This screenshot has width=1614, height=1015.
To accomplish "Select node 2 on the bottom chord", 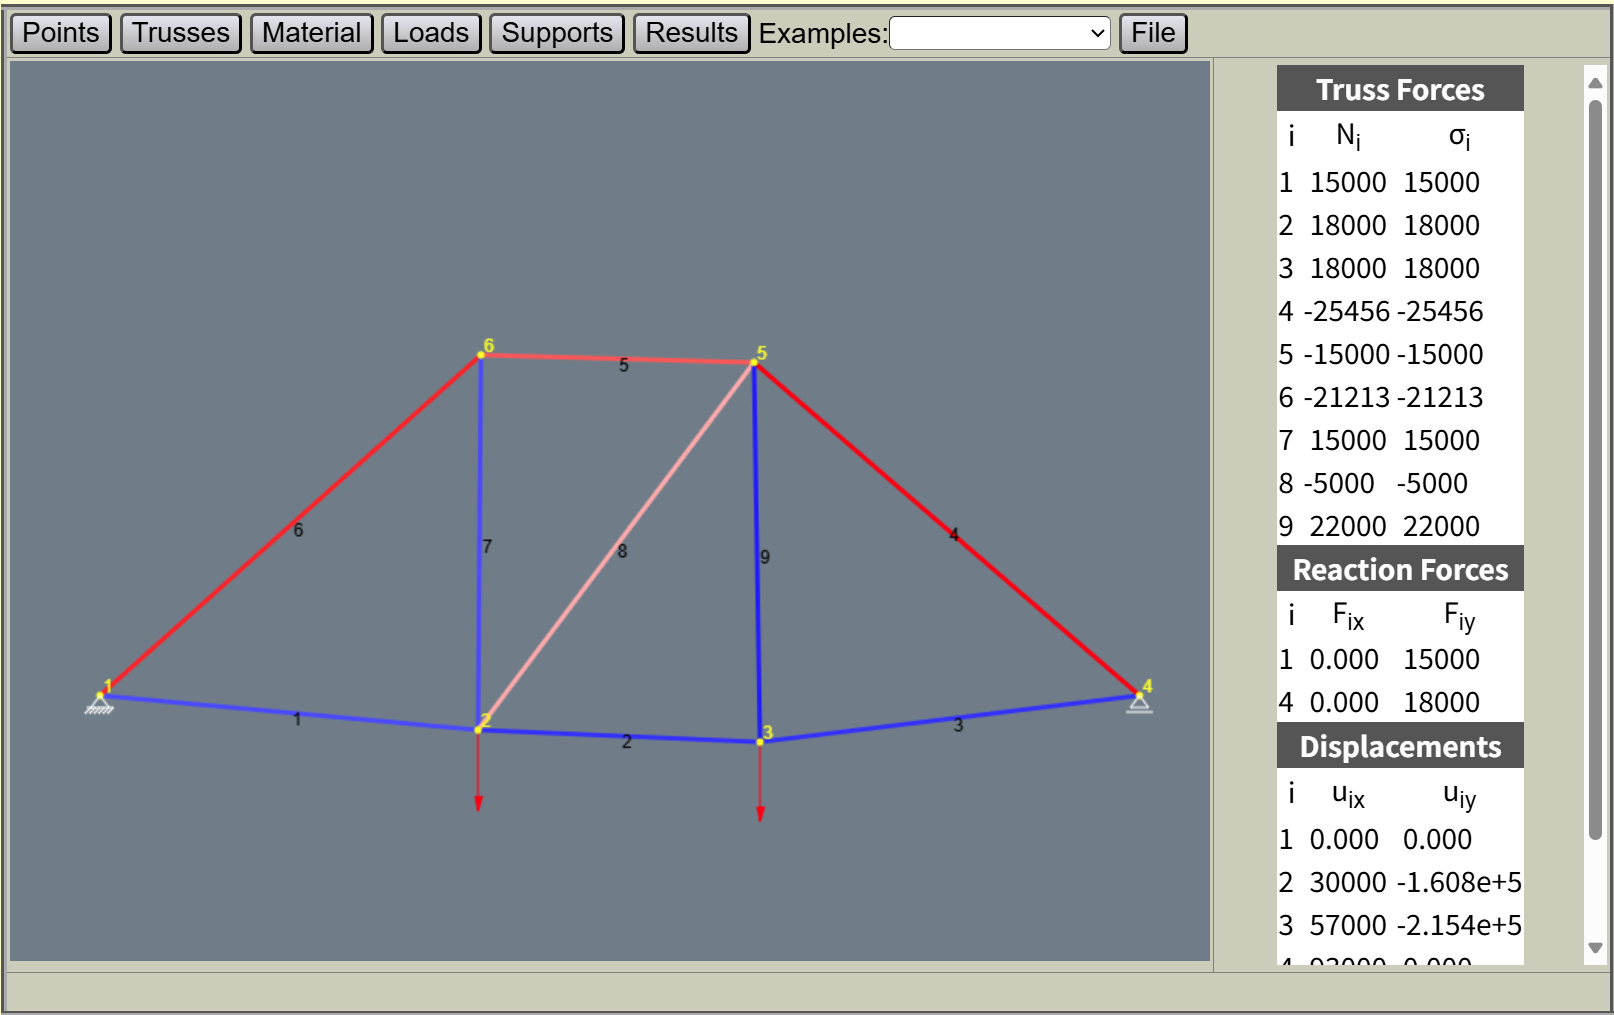I will pos(478,729).
